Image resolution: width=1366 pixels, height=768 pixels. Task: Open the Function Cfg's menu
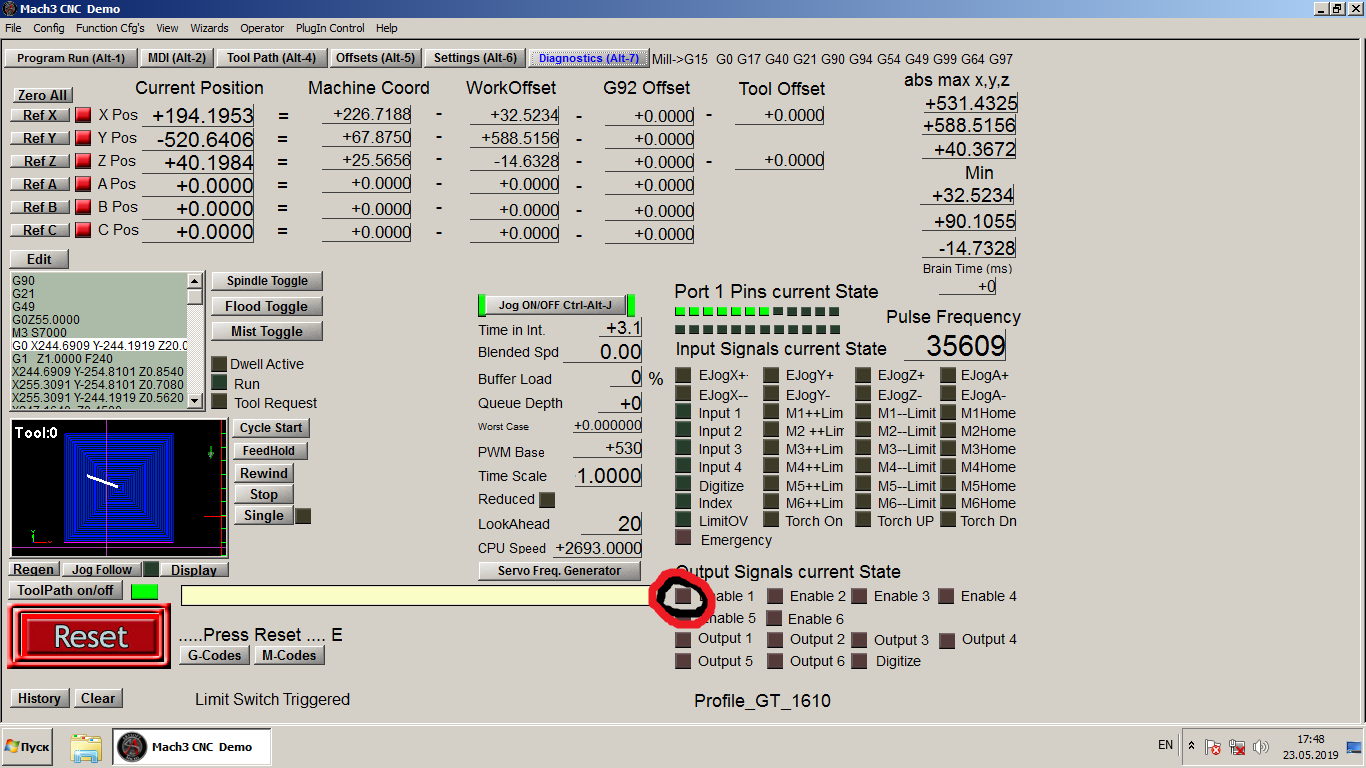(x=110, y=28)
